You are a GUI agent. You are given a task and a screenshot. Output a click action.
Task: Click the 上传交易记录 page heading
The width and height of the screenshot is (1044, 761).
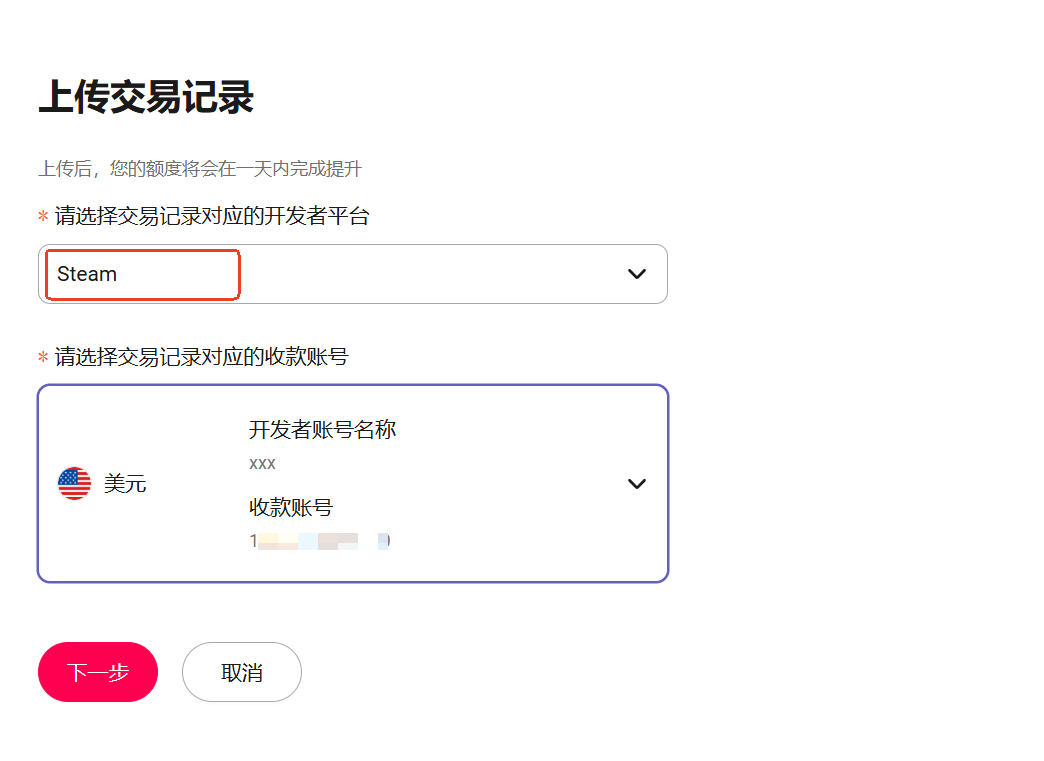(146, 98)
